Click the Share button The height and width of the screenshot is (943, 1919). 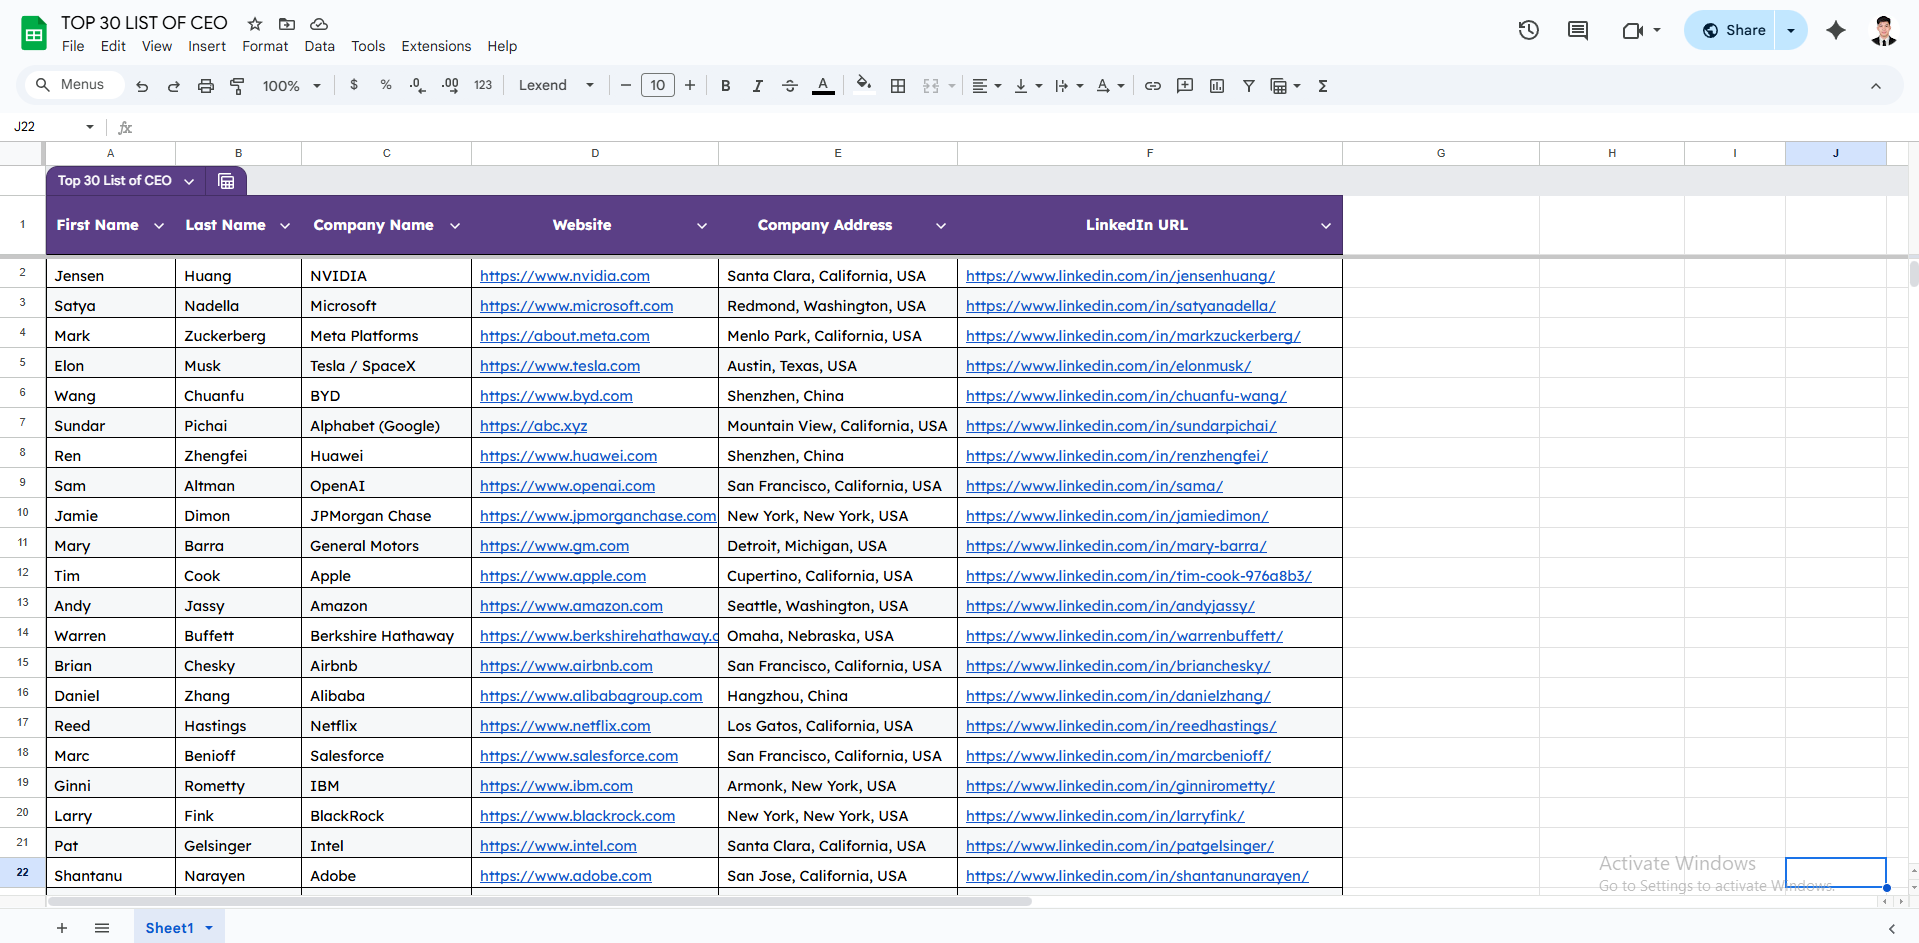1734,30
